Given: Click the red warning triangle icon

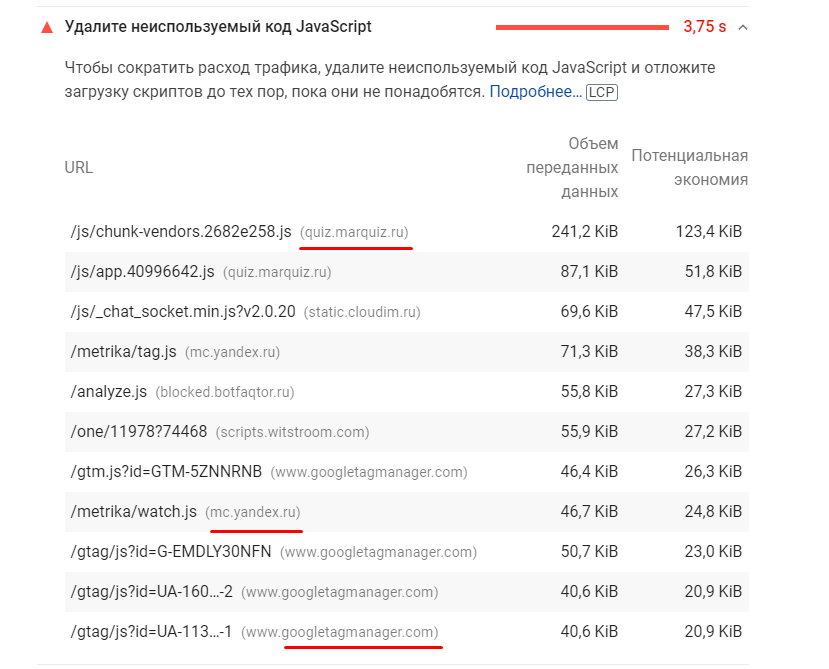Looking at the screenshot, I should (x=47, y=28).
